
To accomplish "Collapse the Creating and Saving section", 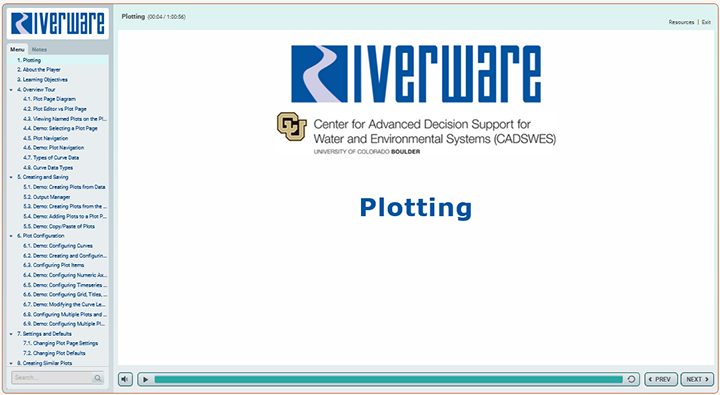I will [11, 177].
